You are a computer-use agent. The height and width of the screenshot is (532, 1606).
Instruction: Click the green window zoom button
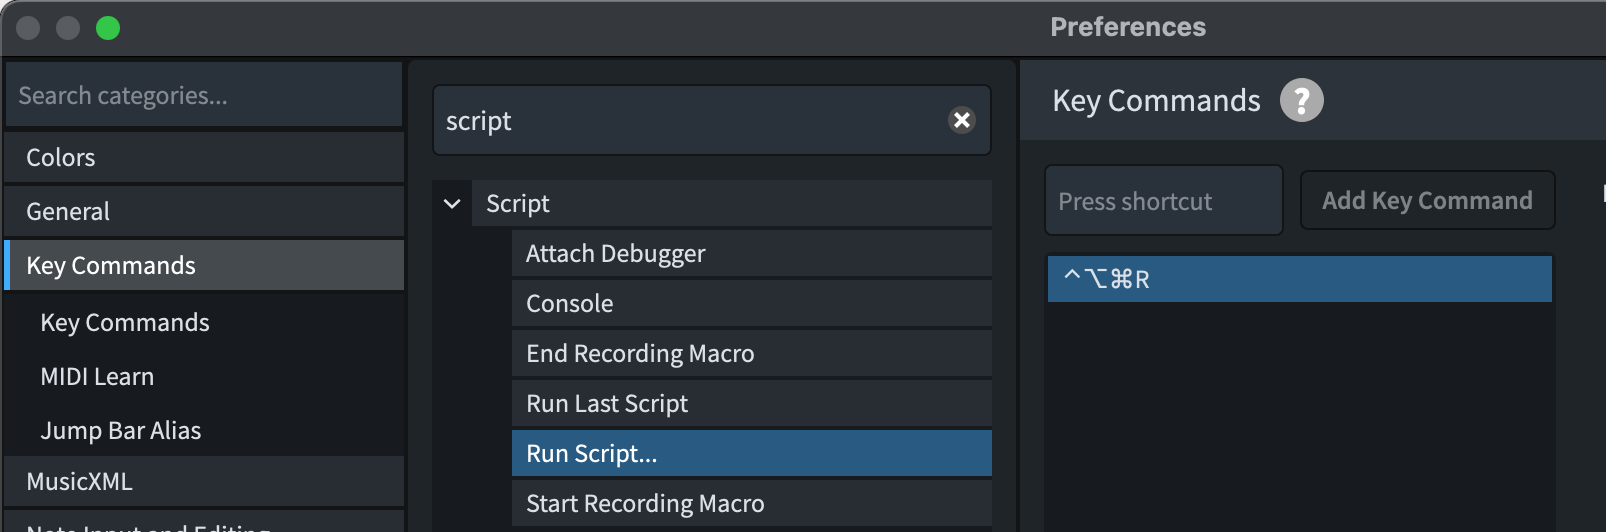pyautogui.click(x=108, y=28)
